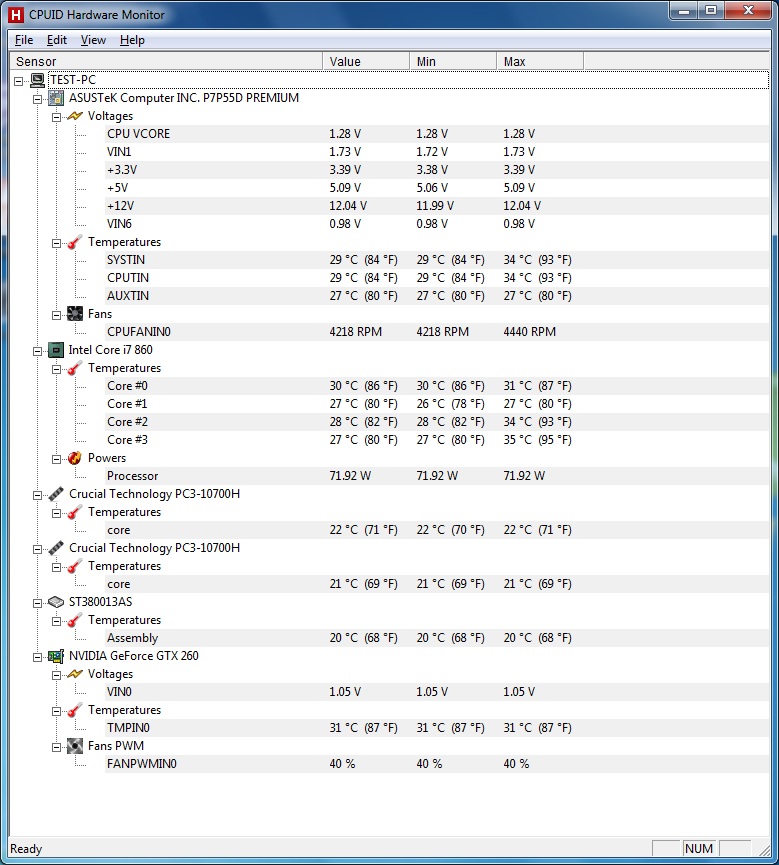
Task: Select the TMPIN0 temperature row
Action: [x=437, y=728]
